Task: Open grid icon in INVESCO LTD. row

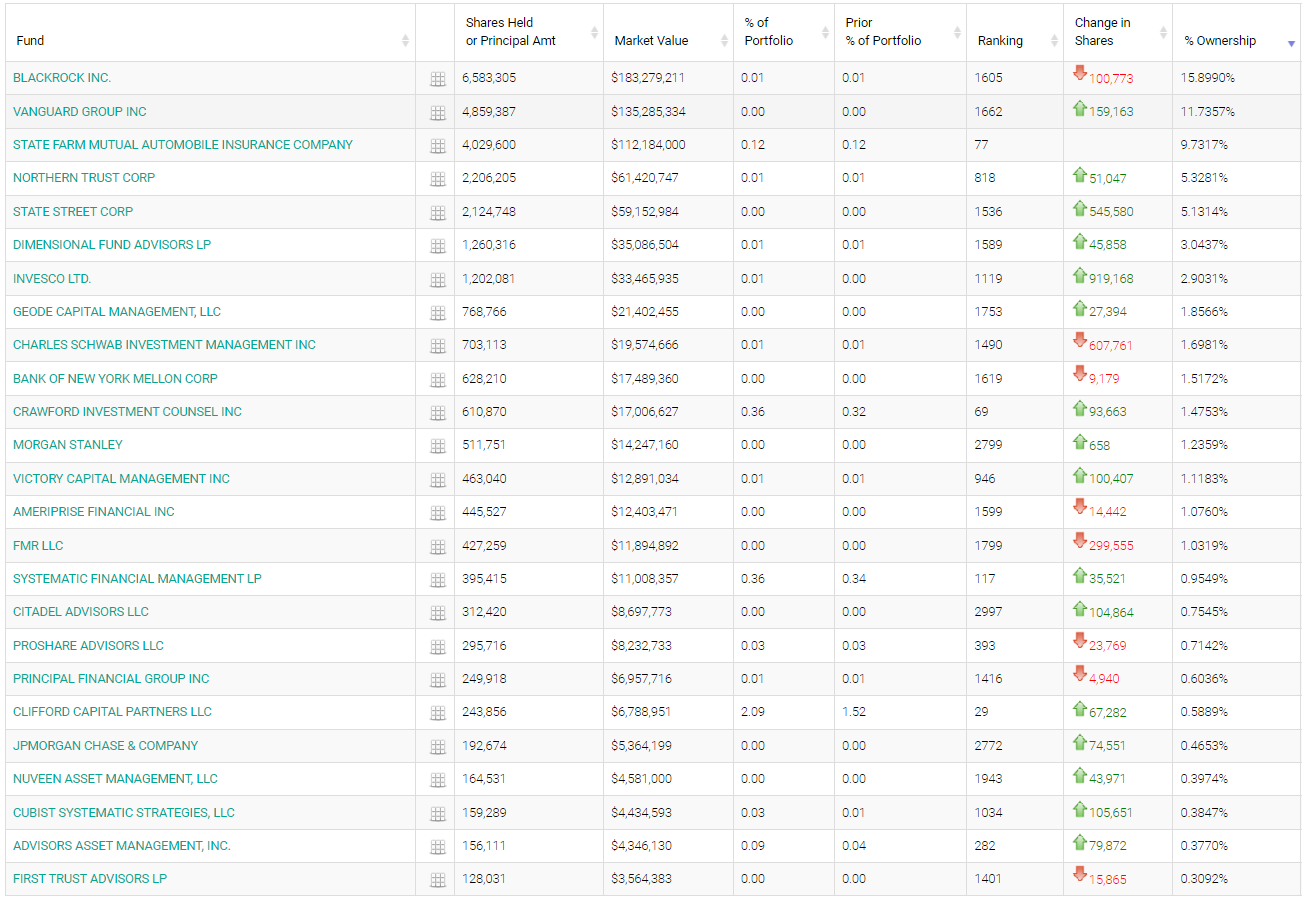Action: click(x=437, y=279)
